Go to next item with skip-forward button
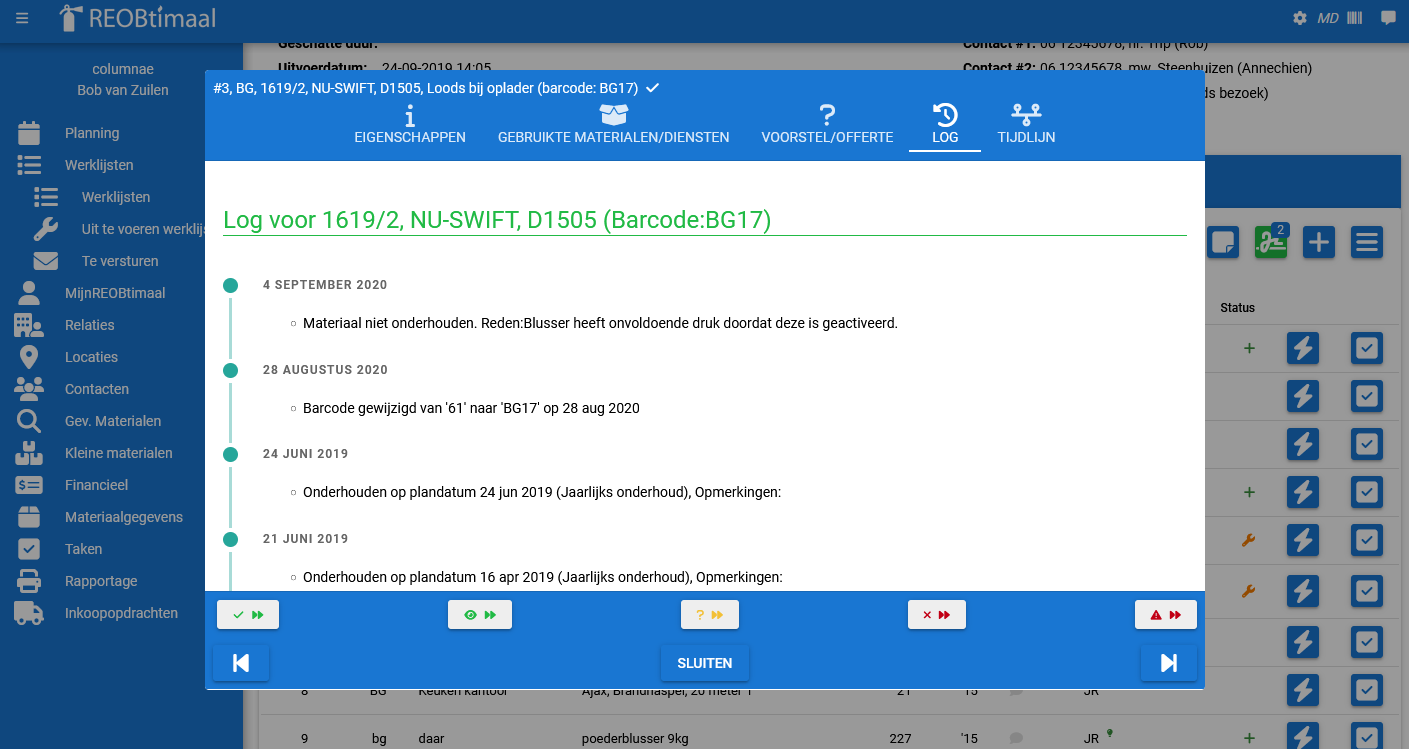 tap(1168, 663)
